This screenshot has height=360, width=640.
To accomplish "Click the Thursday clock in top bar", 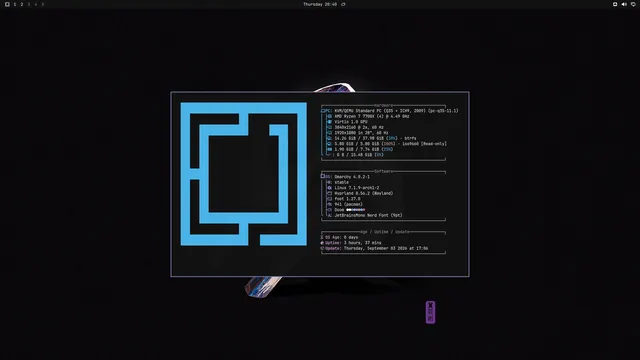I will [320, 4].
